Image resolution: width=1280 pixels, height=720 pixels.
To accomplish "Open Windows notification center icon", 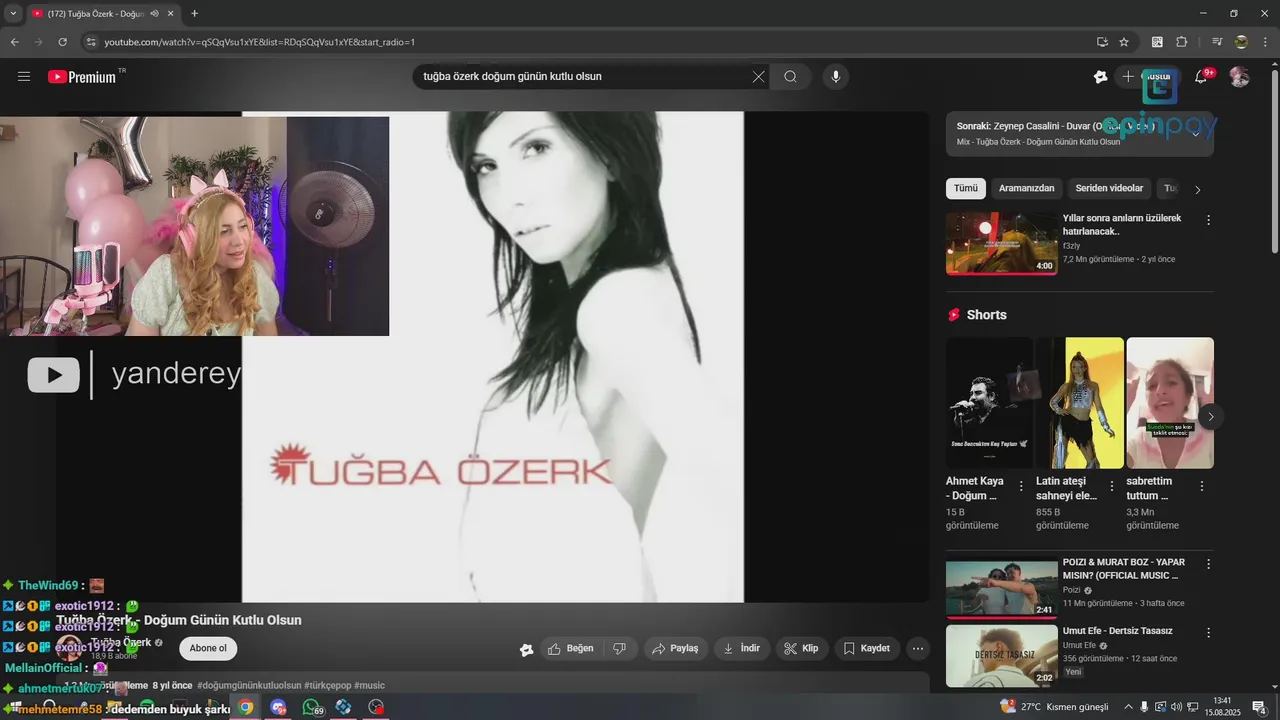I will pyautogui.click(x=1259, y=707).
